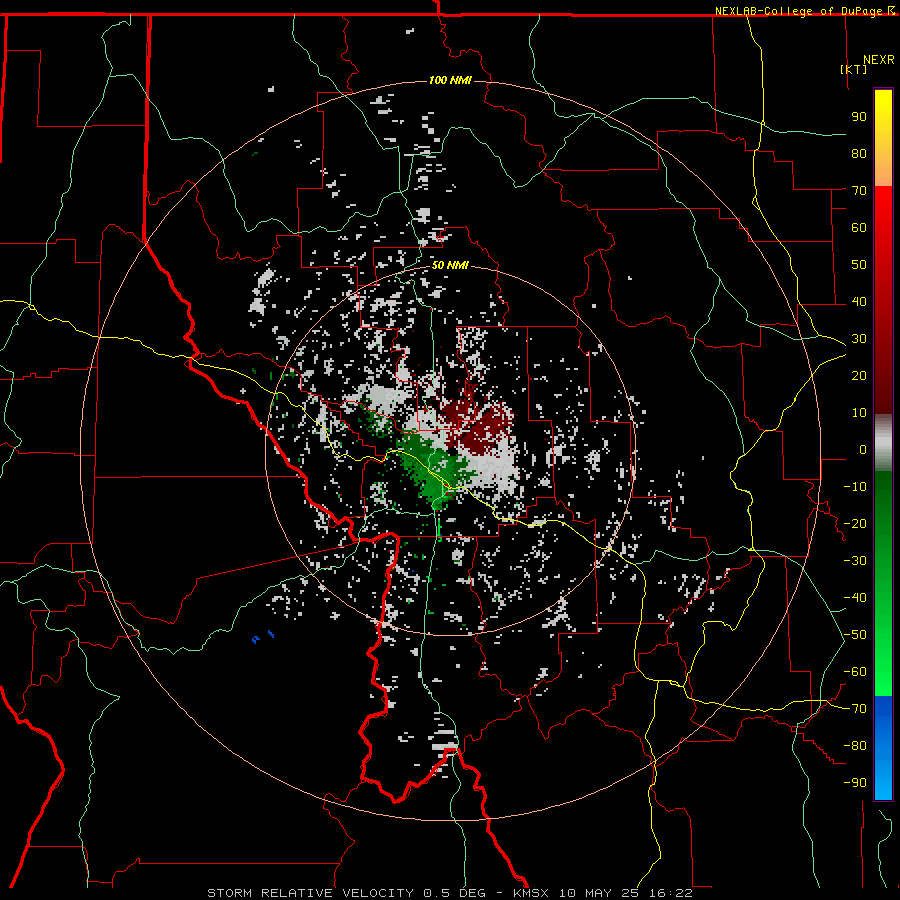Click the 60 value on velocity scale
The height and width of the screenshot is (900, 900).
pyautogui.click(x=859, y=227)
